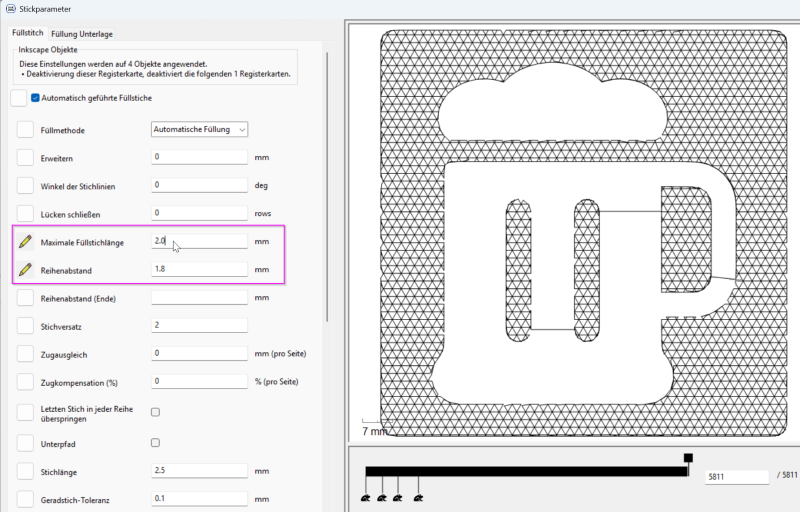Viewport: 800px width, 512px height.
Task: Click the first stitch marker icon below the simulation bar
Action: click(x=366, y=496)
